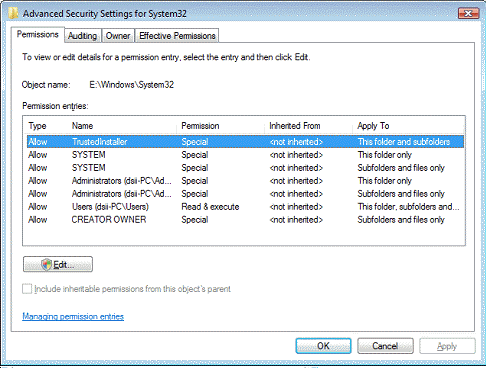This screenshot has width=486, height=368.
Task: Sort entries by the Name column header
Action: [x=123, y=126]
